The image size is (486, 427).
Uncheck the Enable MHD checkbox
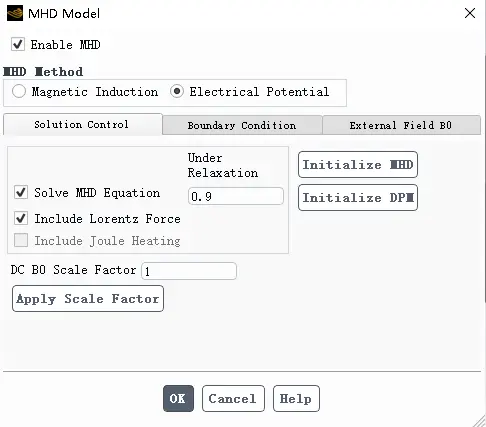(18, 44)
